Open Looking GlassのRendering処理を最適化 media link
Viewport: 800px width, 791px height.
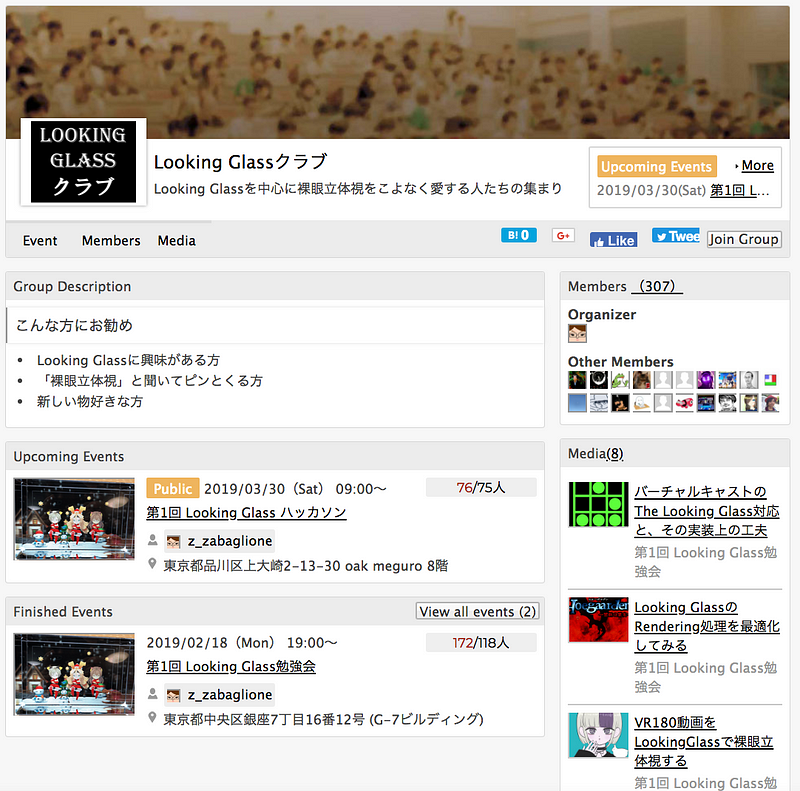tap(707, 626)
